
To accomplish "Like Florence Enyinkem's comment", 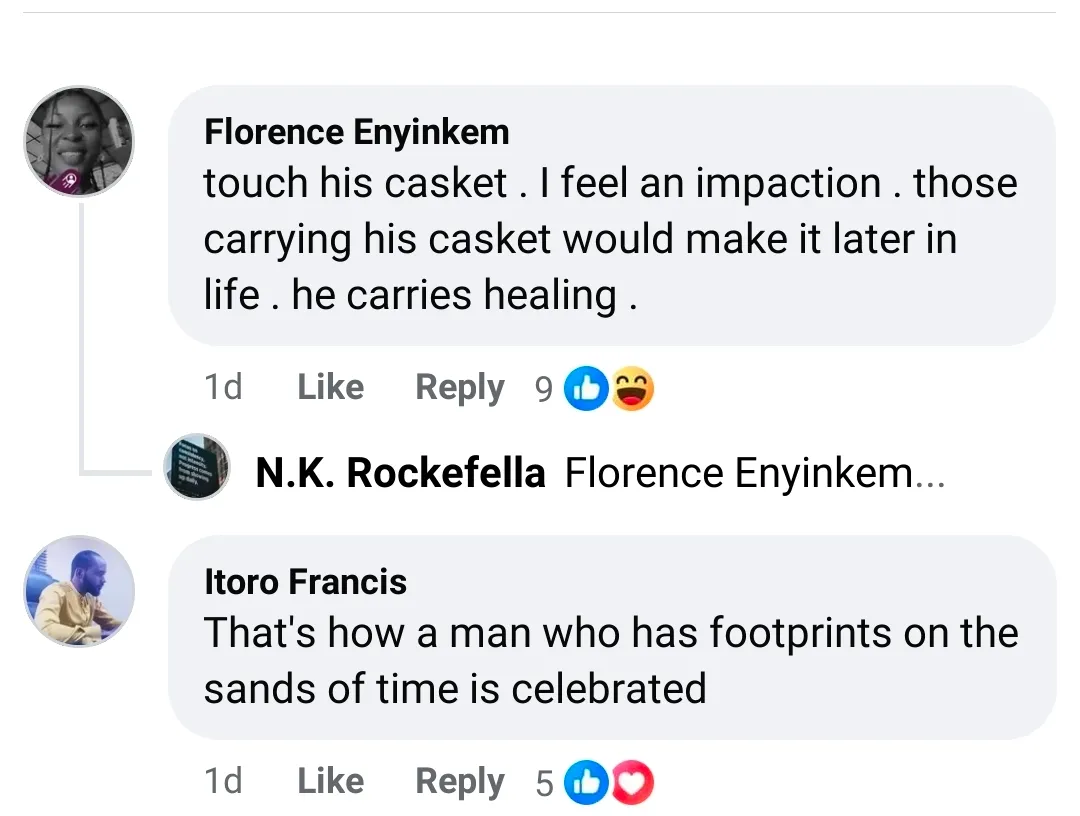I will (330, 387).
